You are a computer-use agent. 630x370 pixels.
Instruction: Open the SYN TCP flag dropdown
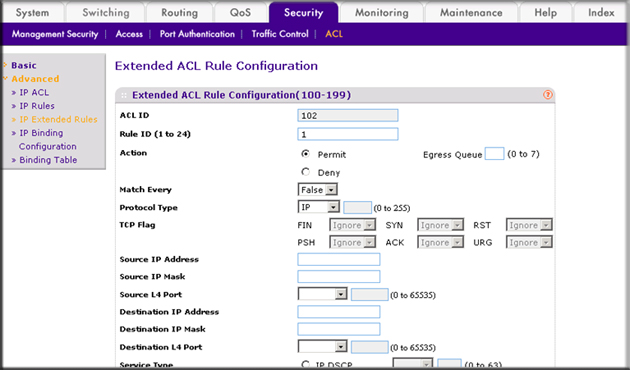pyautogui.click(x=440, y=225)
